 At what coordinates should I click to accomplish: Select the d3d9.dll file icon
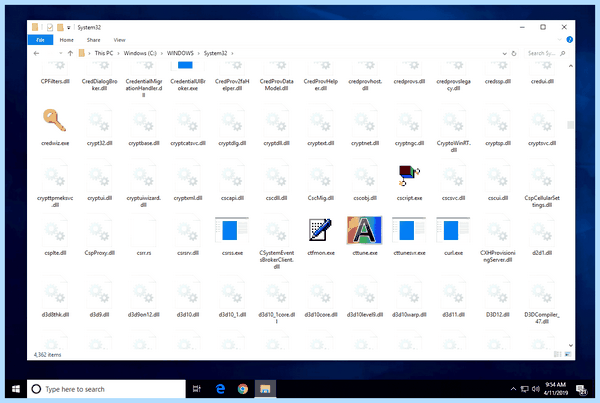[x=99, y=294]
